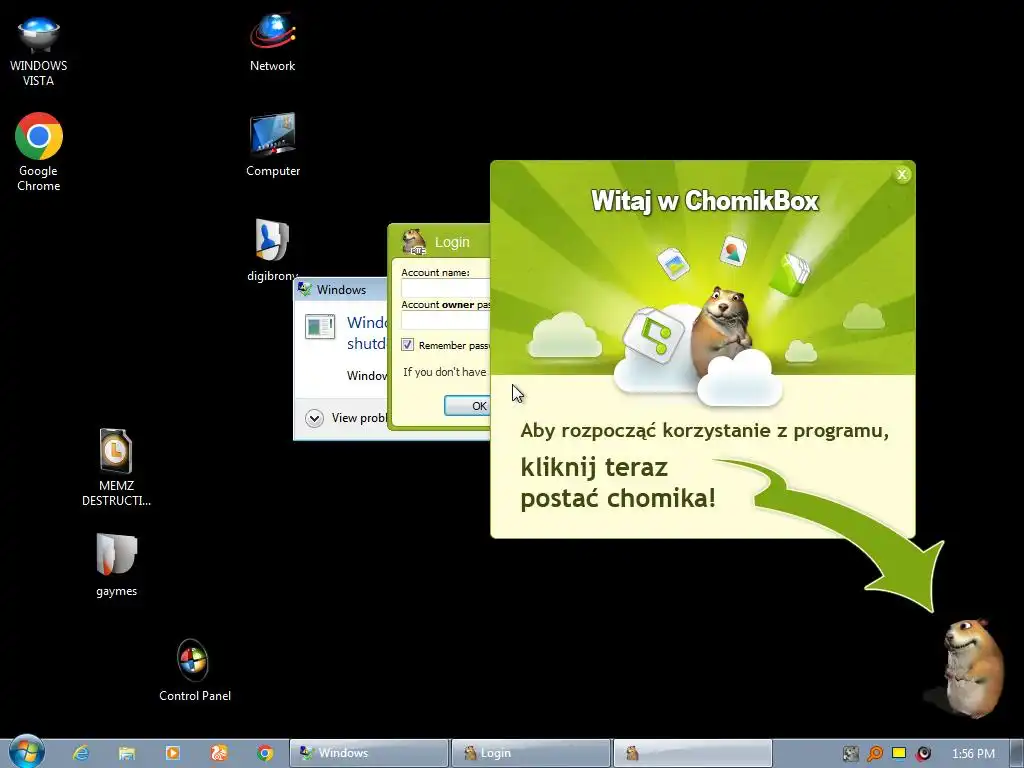
Task: Click the "Aby rozpocząć korzystanie z programu," text
Action: [705, 431]
